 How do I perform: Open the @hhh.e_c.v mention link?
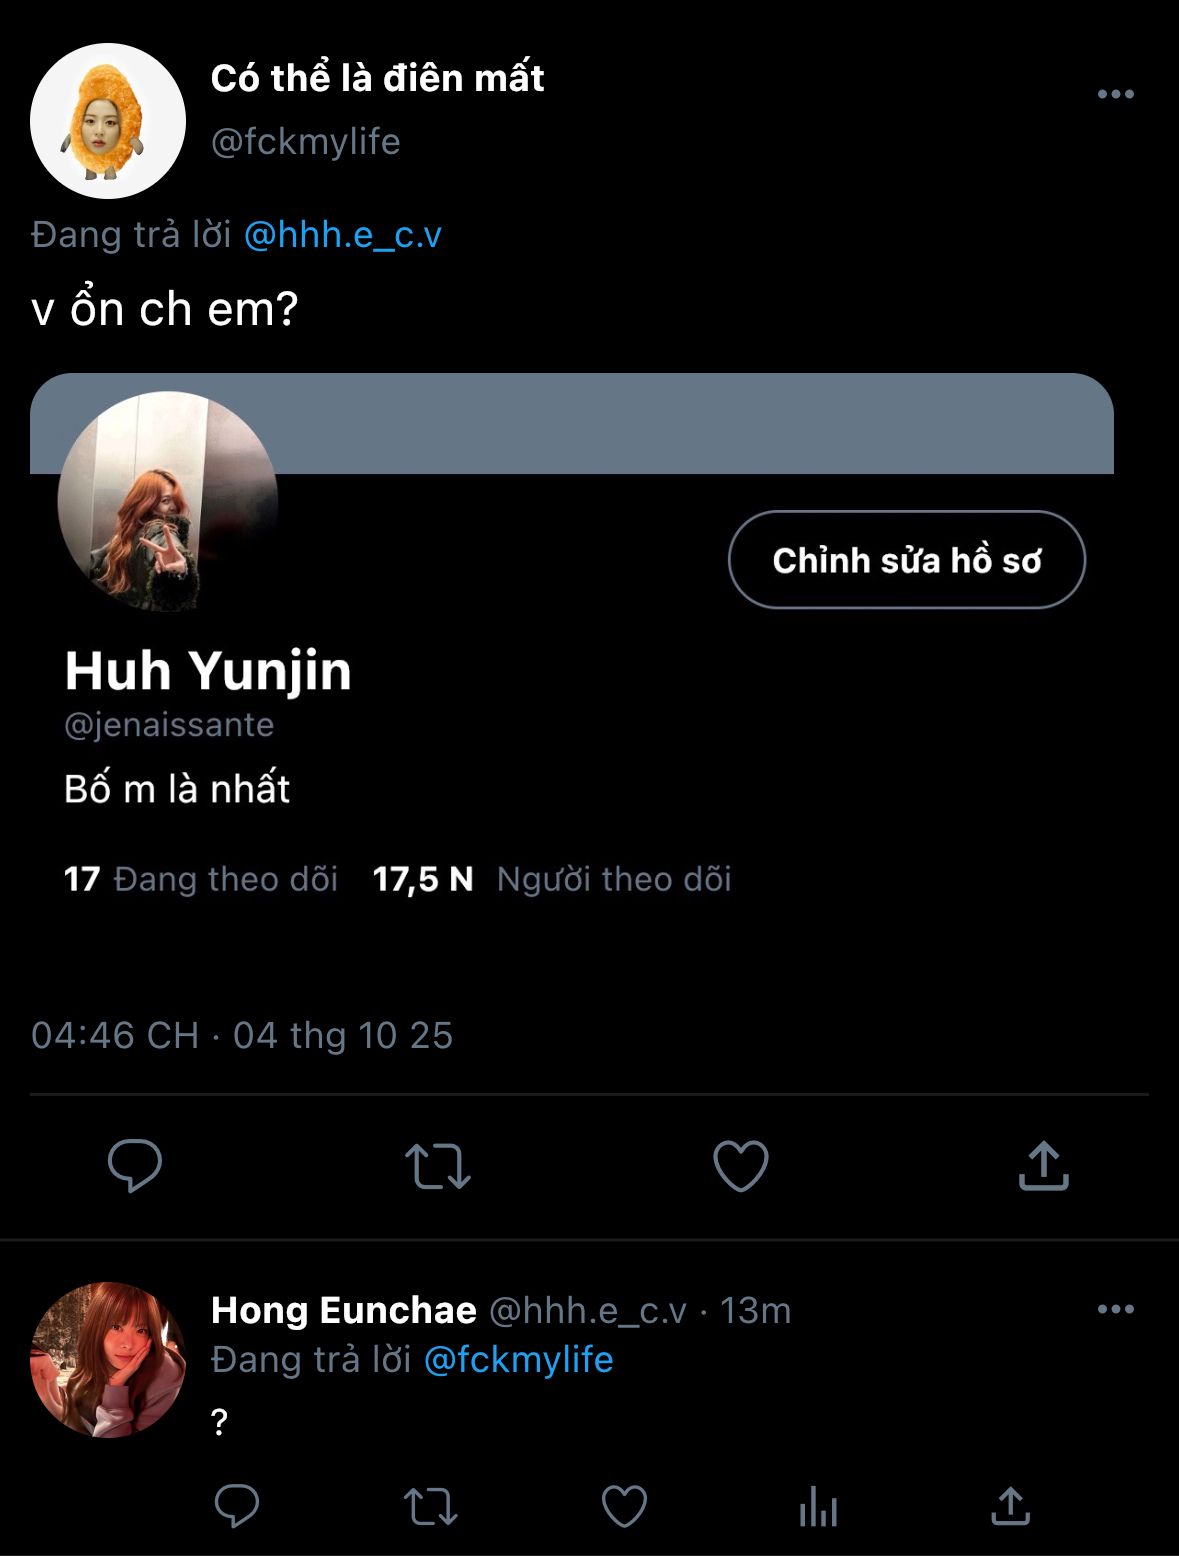pos(342,235)
